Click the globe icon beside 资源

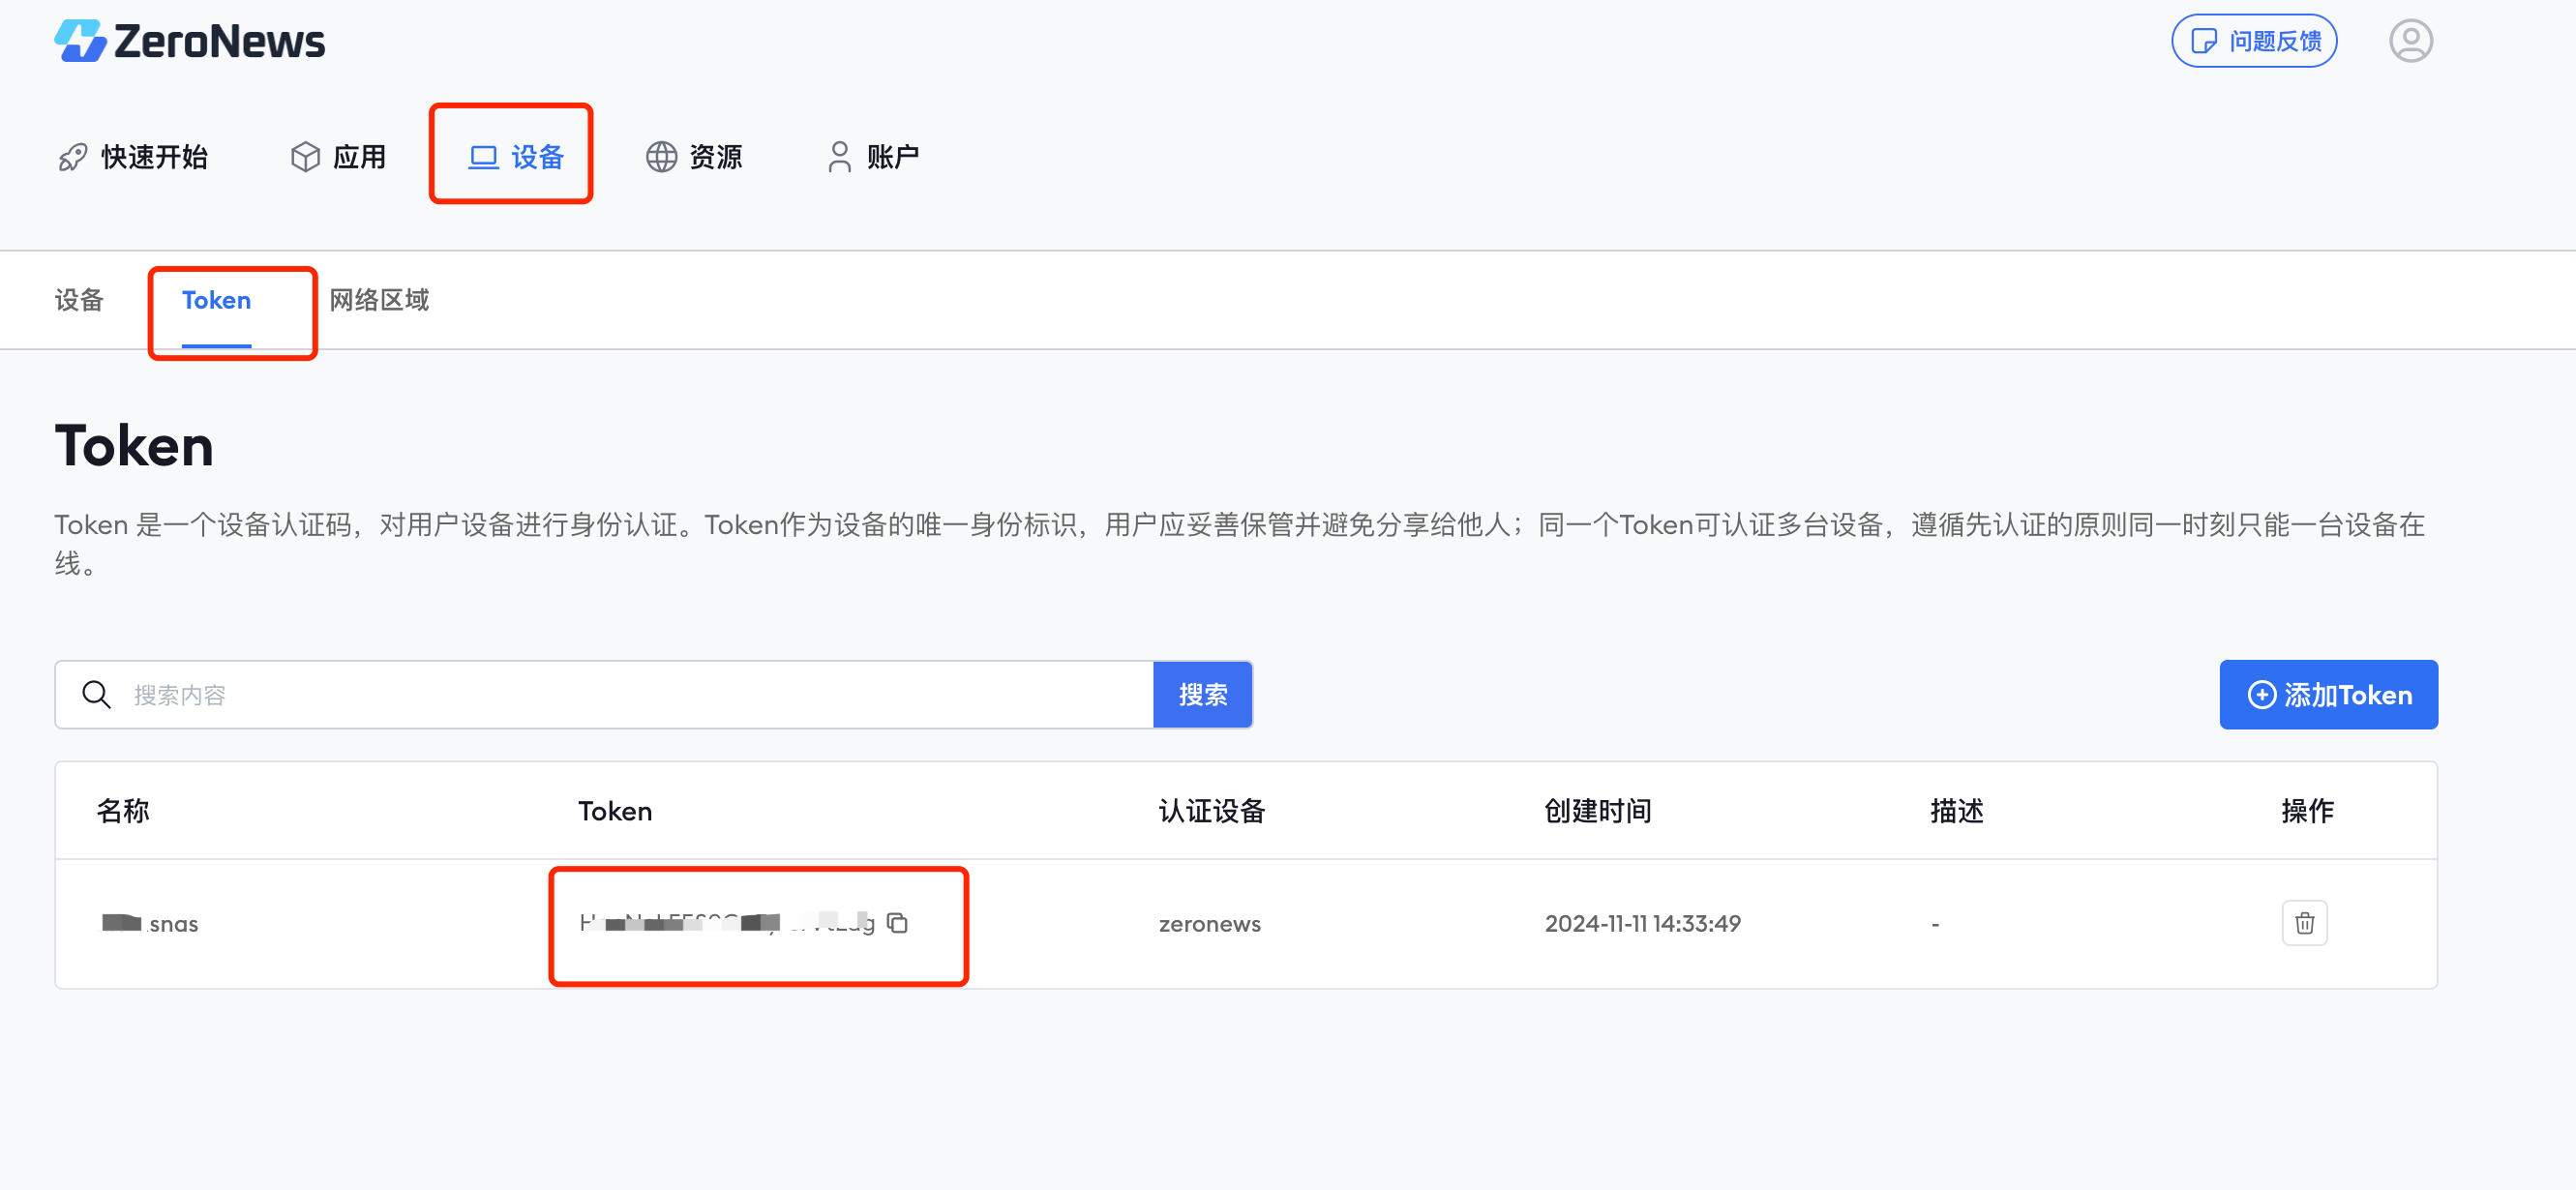pyautogui.click(x=661, y=157)
